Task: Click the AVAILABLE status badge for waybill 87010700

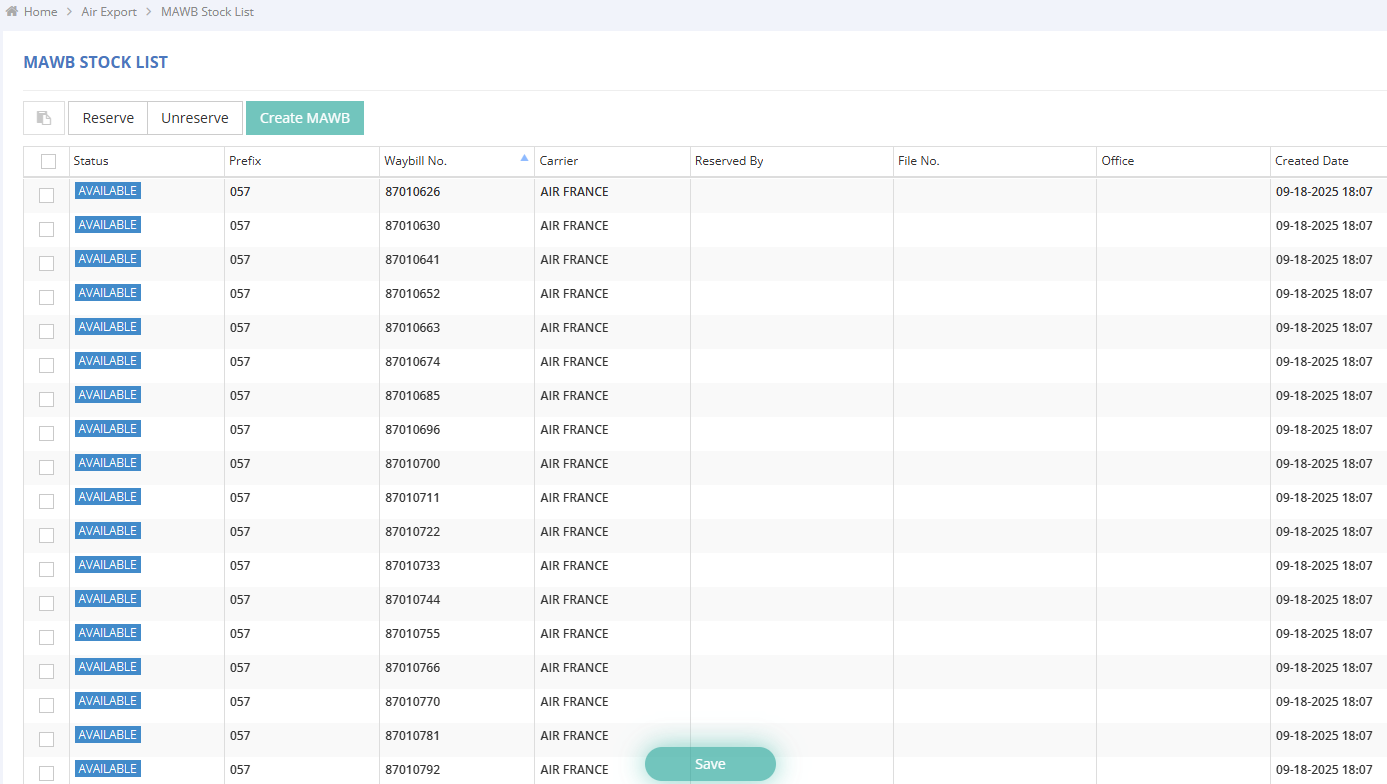Action: [x=107, y=463]
